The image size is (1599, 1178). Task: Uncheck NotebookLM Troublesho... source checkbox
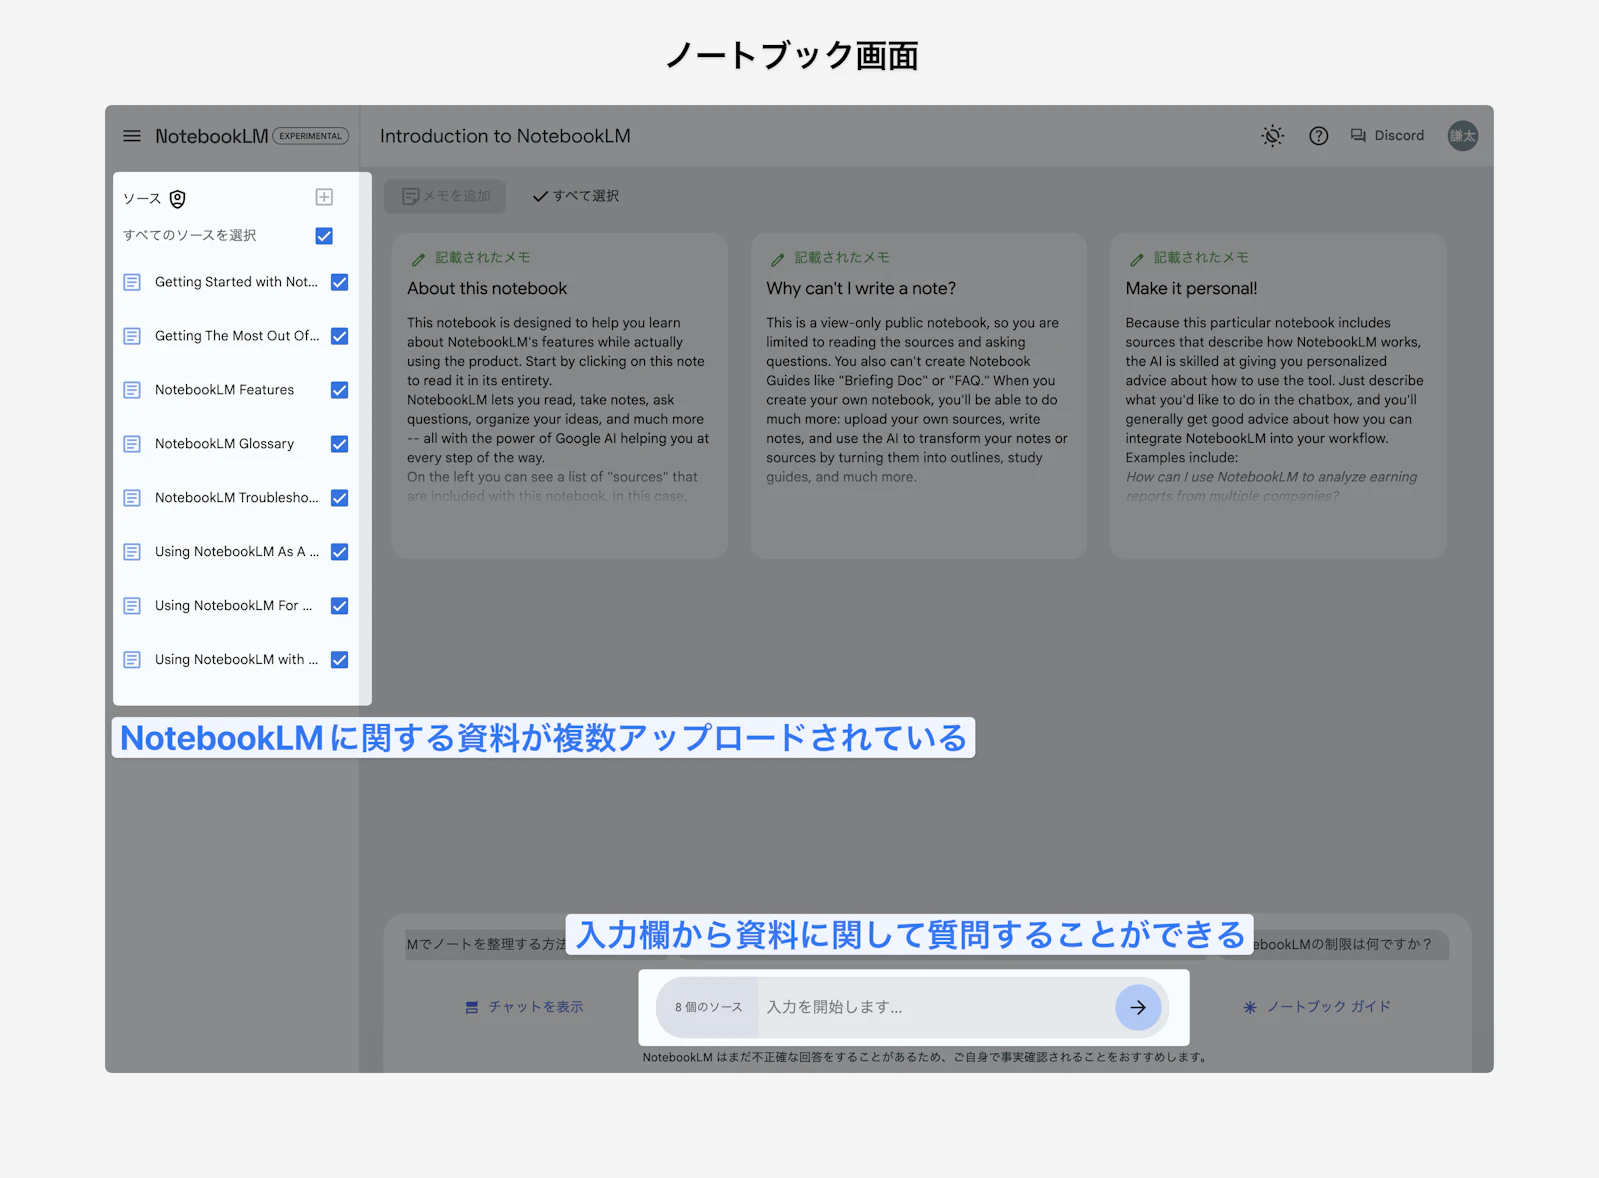(x=340, y=498)
